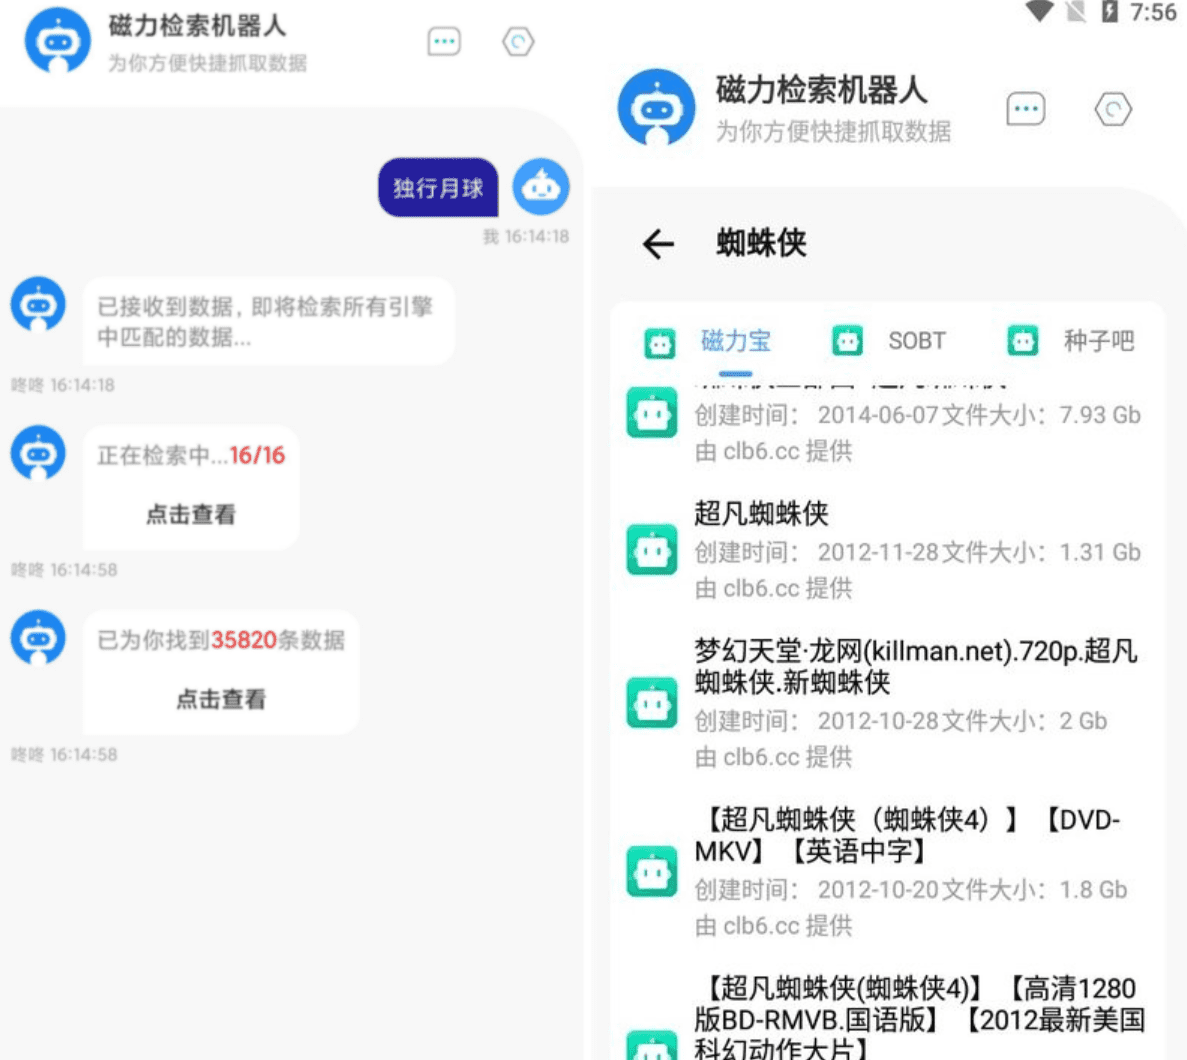Tap bot avatar beside 已接收到数据 message
Screen dimensions: 1187x1060
point(38,304)
